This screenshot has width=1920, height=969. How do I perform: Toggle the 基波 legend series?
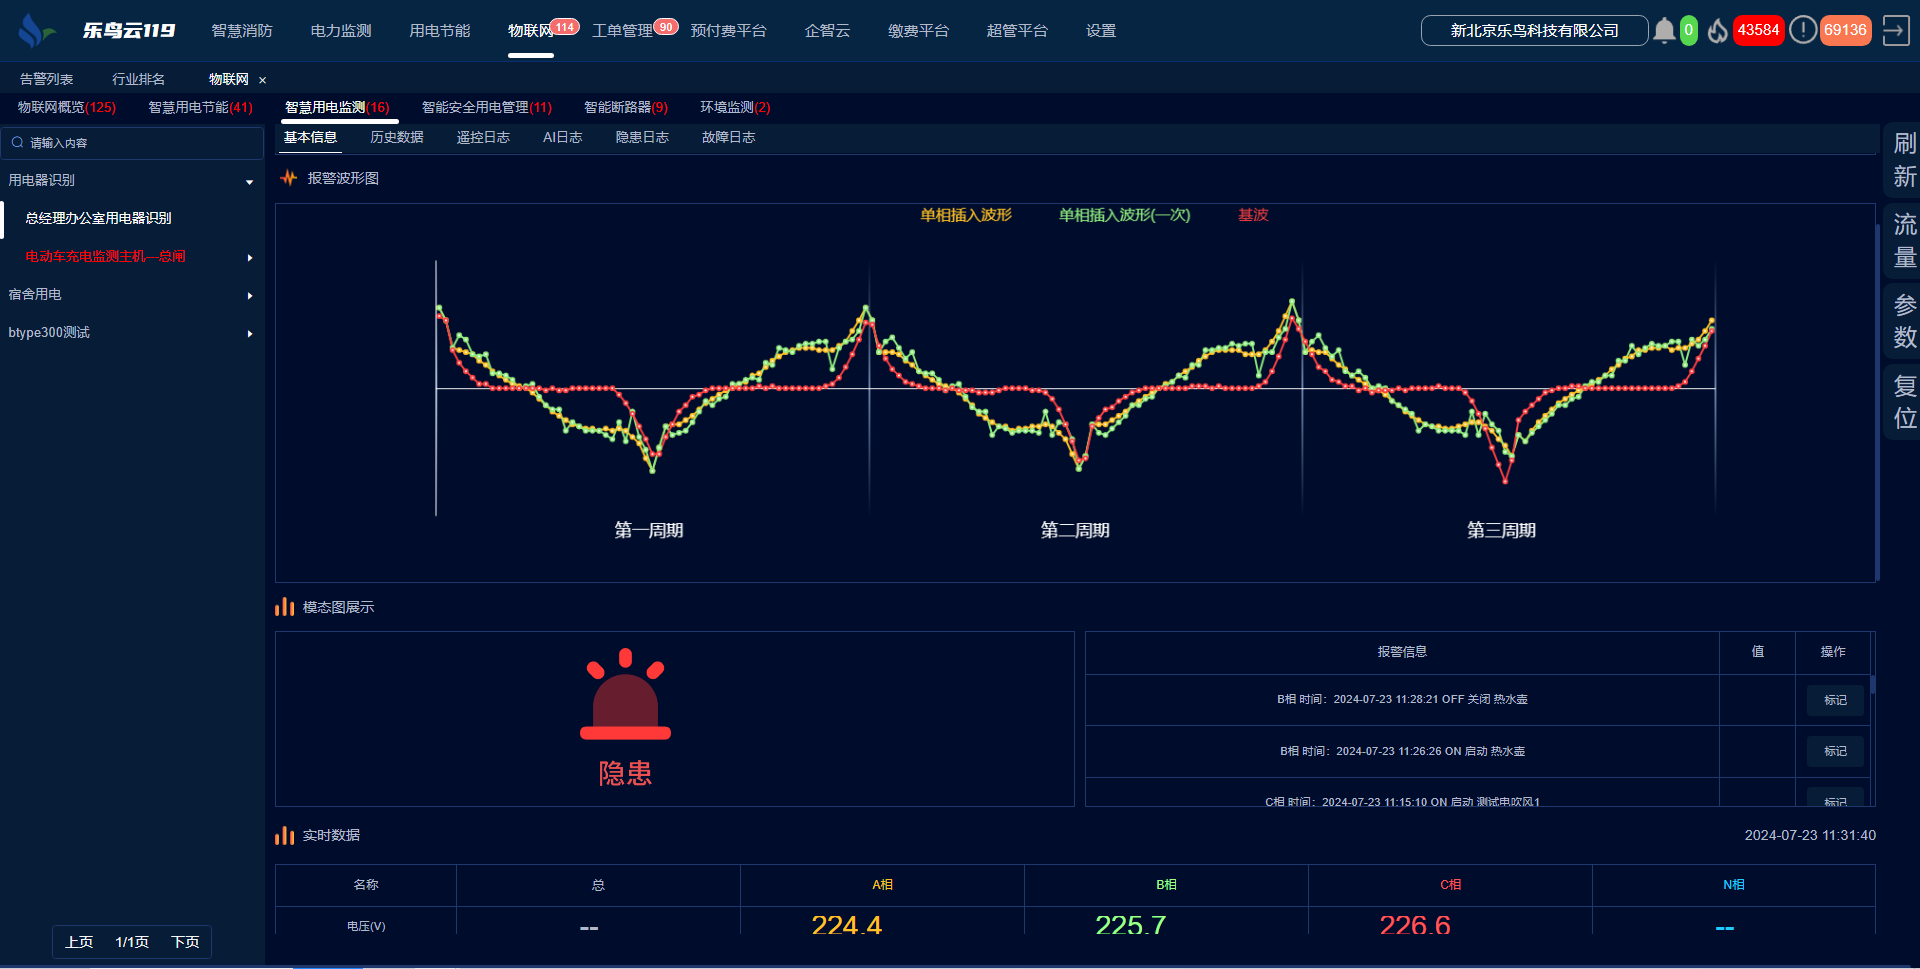coord(1252,215)
